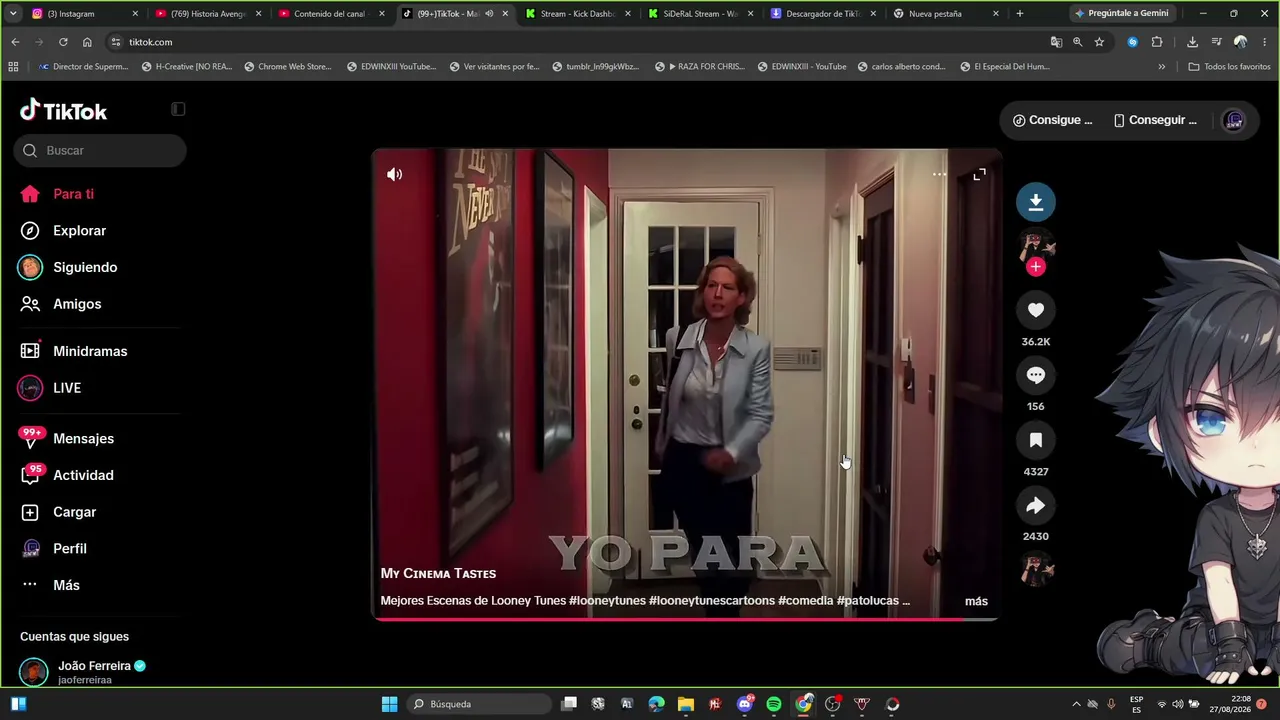
Task: Download the video with the blue button
Action: 1036,202
